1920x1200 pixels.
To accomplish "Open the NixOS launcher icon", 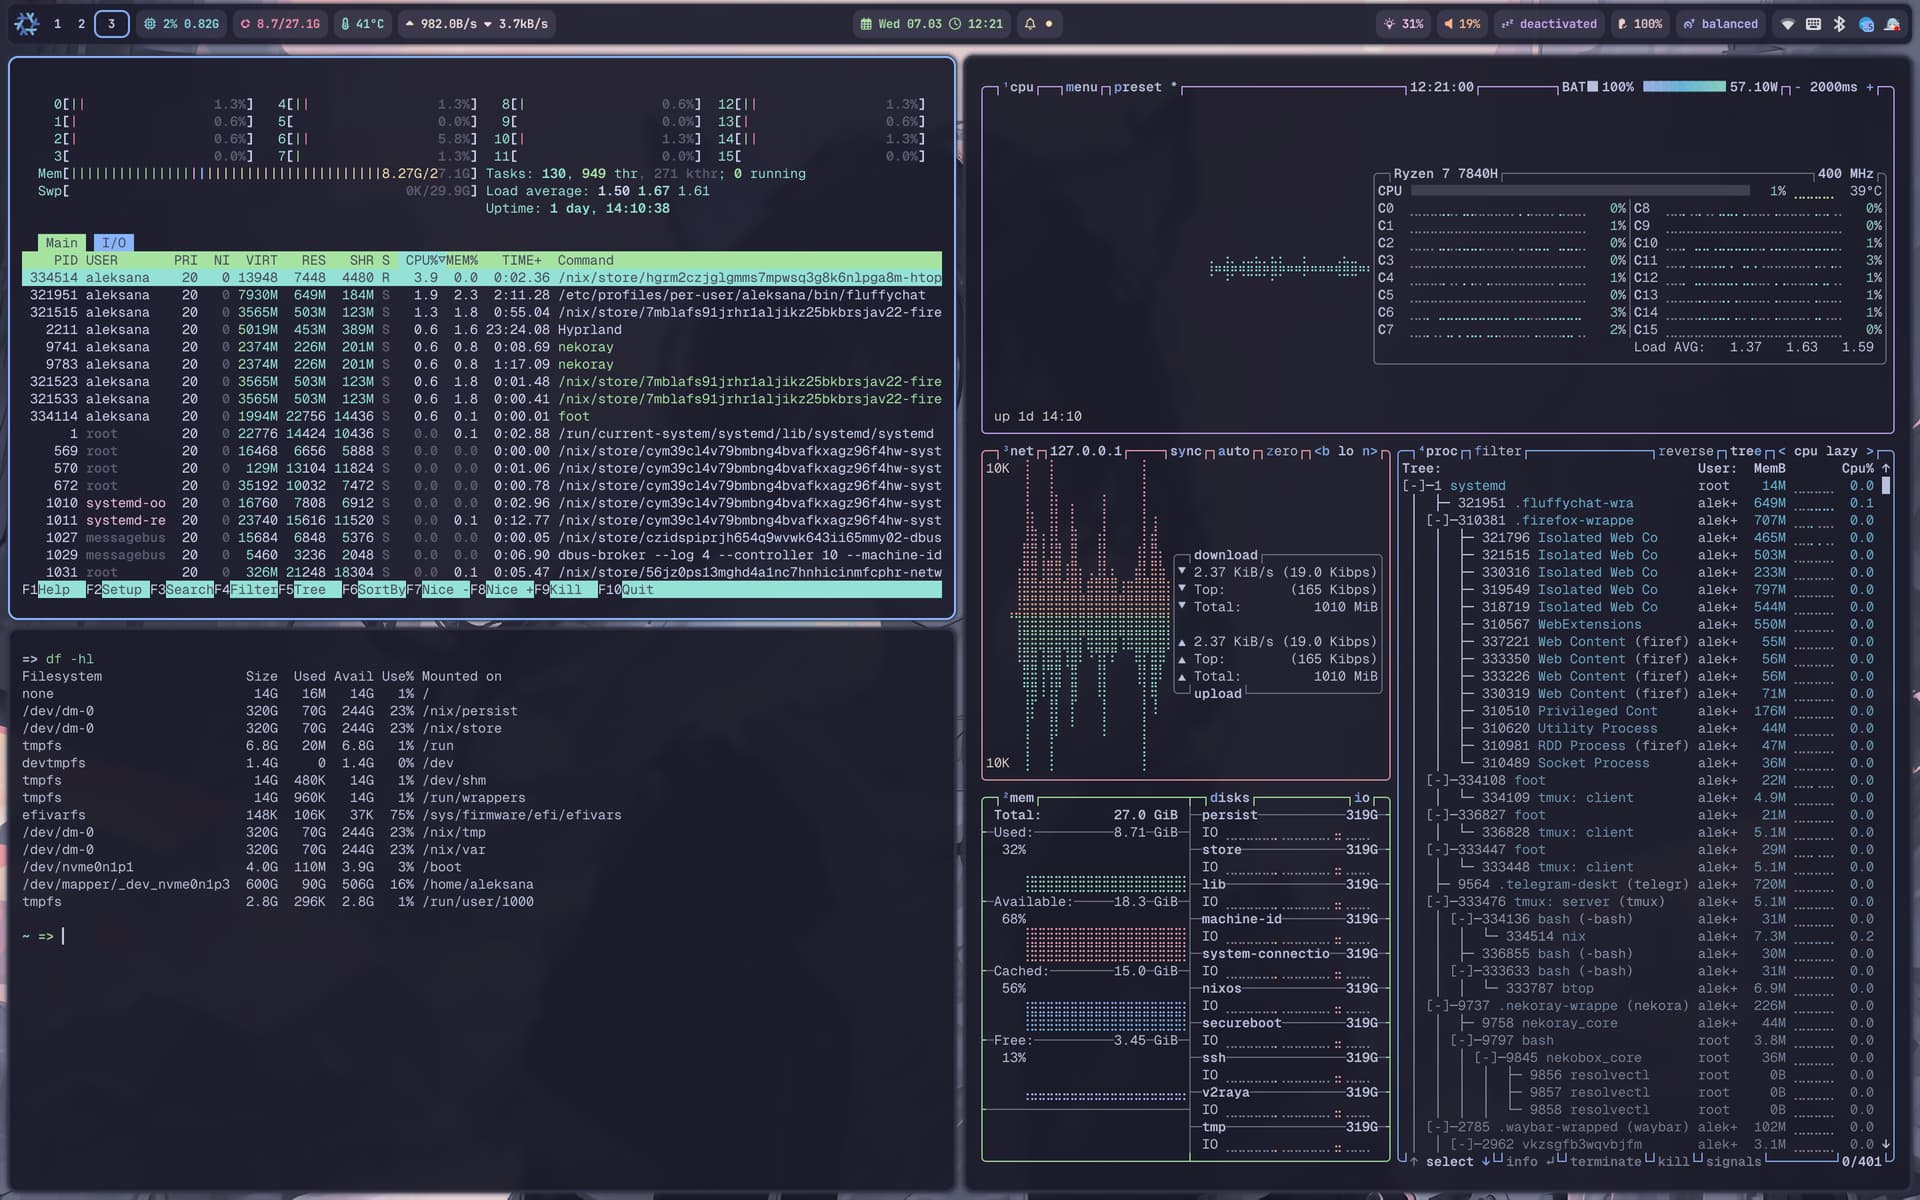I will click(27, 24).
